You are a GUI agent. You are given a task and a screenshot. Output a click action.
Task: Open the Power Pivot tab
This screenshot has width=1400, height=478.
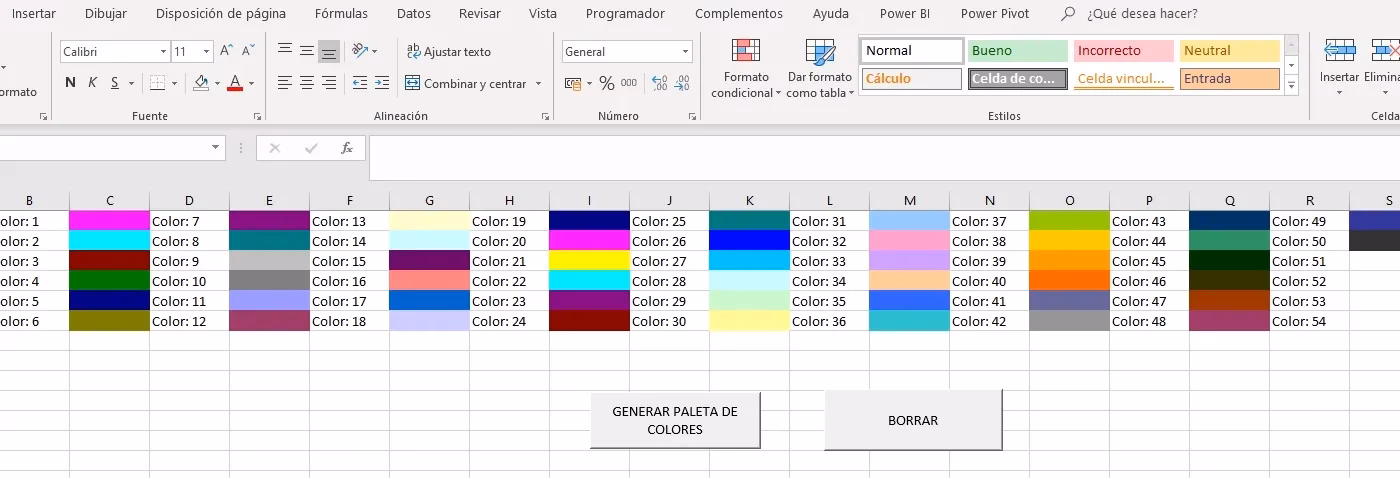point(995,14)
